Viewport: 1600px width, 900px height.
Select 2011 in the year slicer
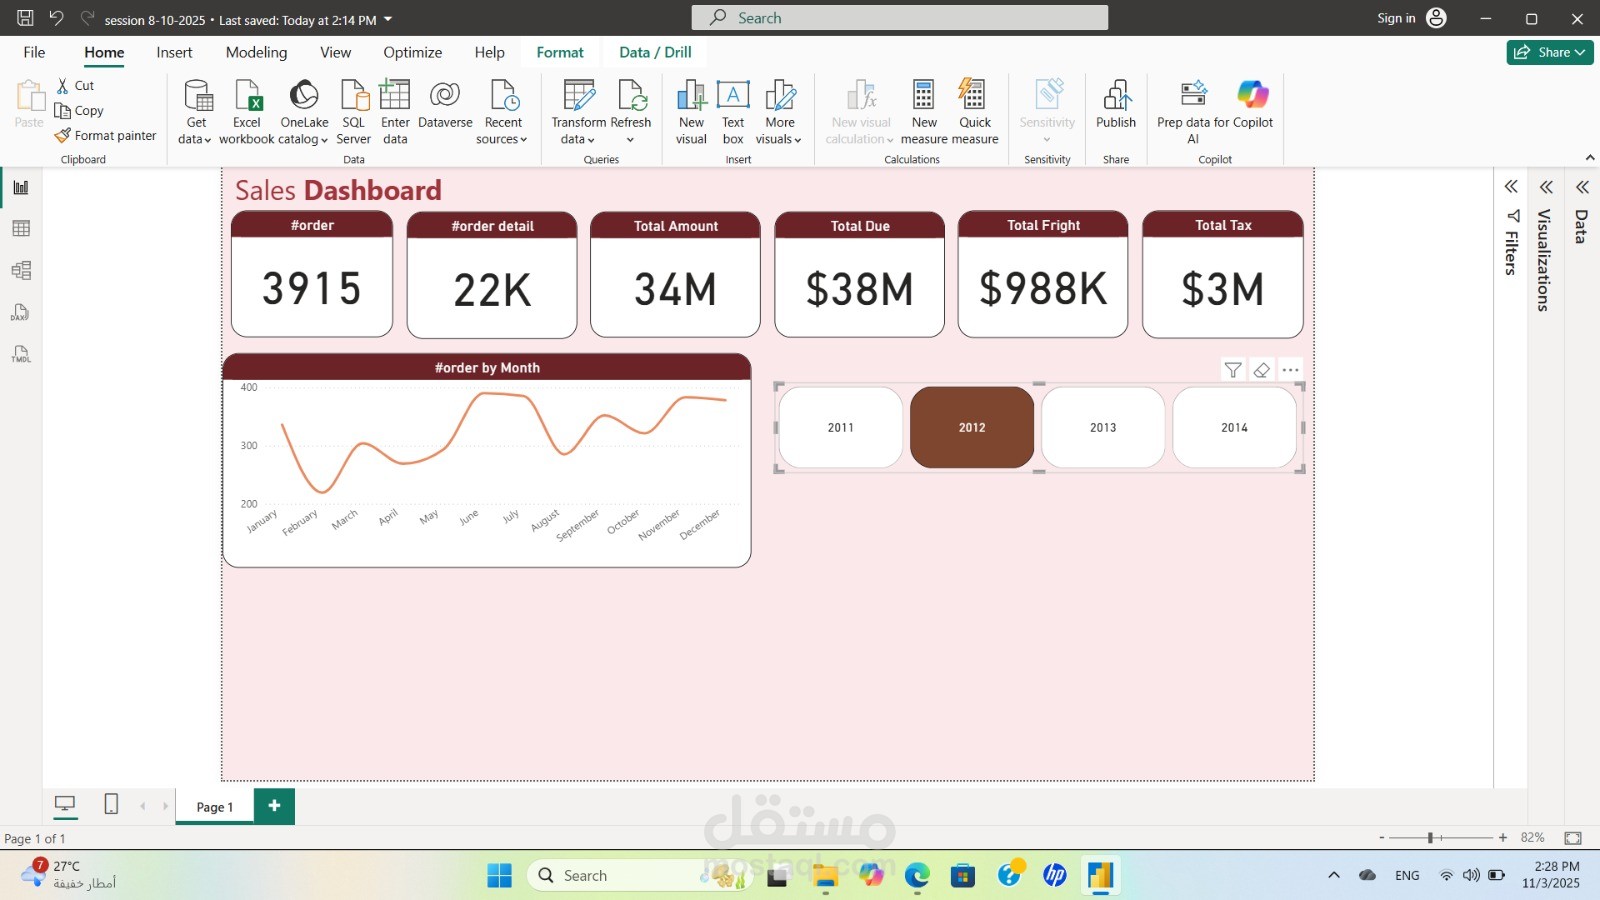pos(839,427)
